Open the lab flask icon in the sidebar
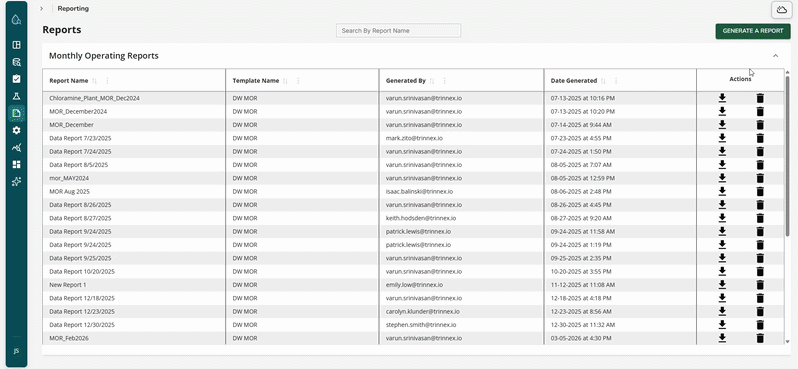Image resolution: width=798 pixels, height=369 pixels. pyautogui.click(x=16, y=96)
